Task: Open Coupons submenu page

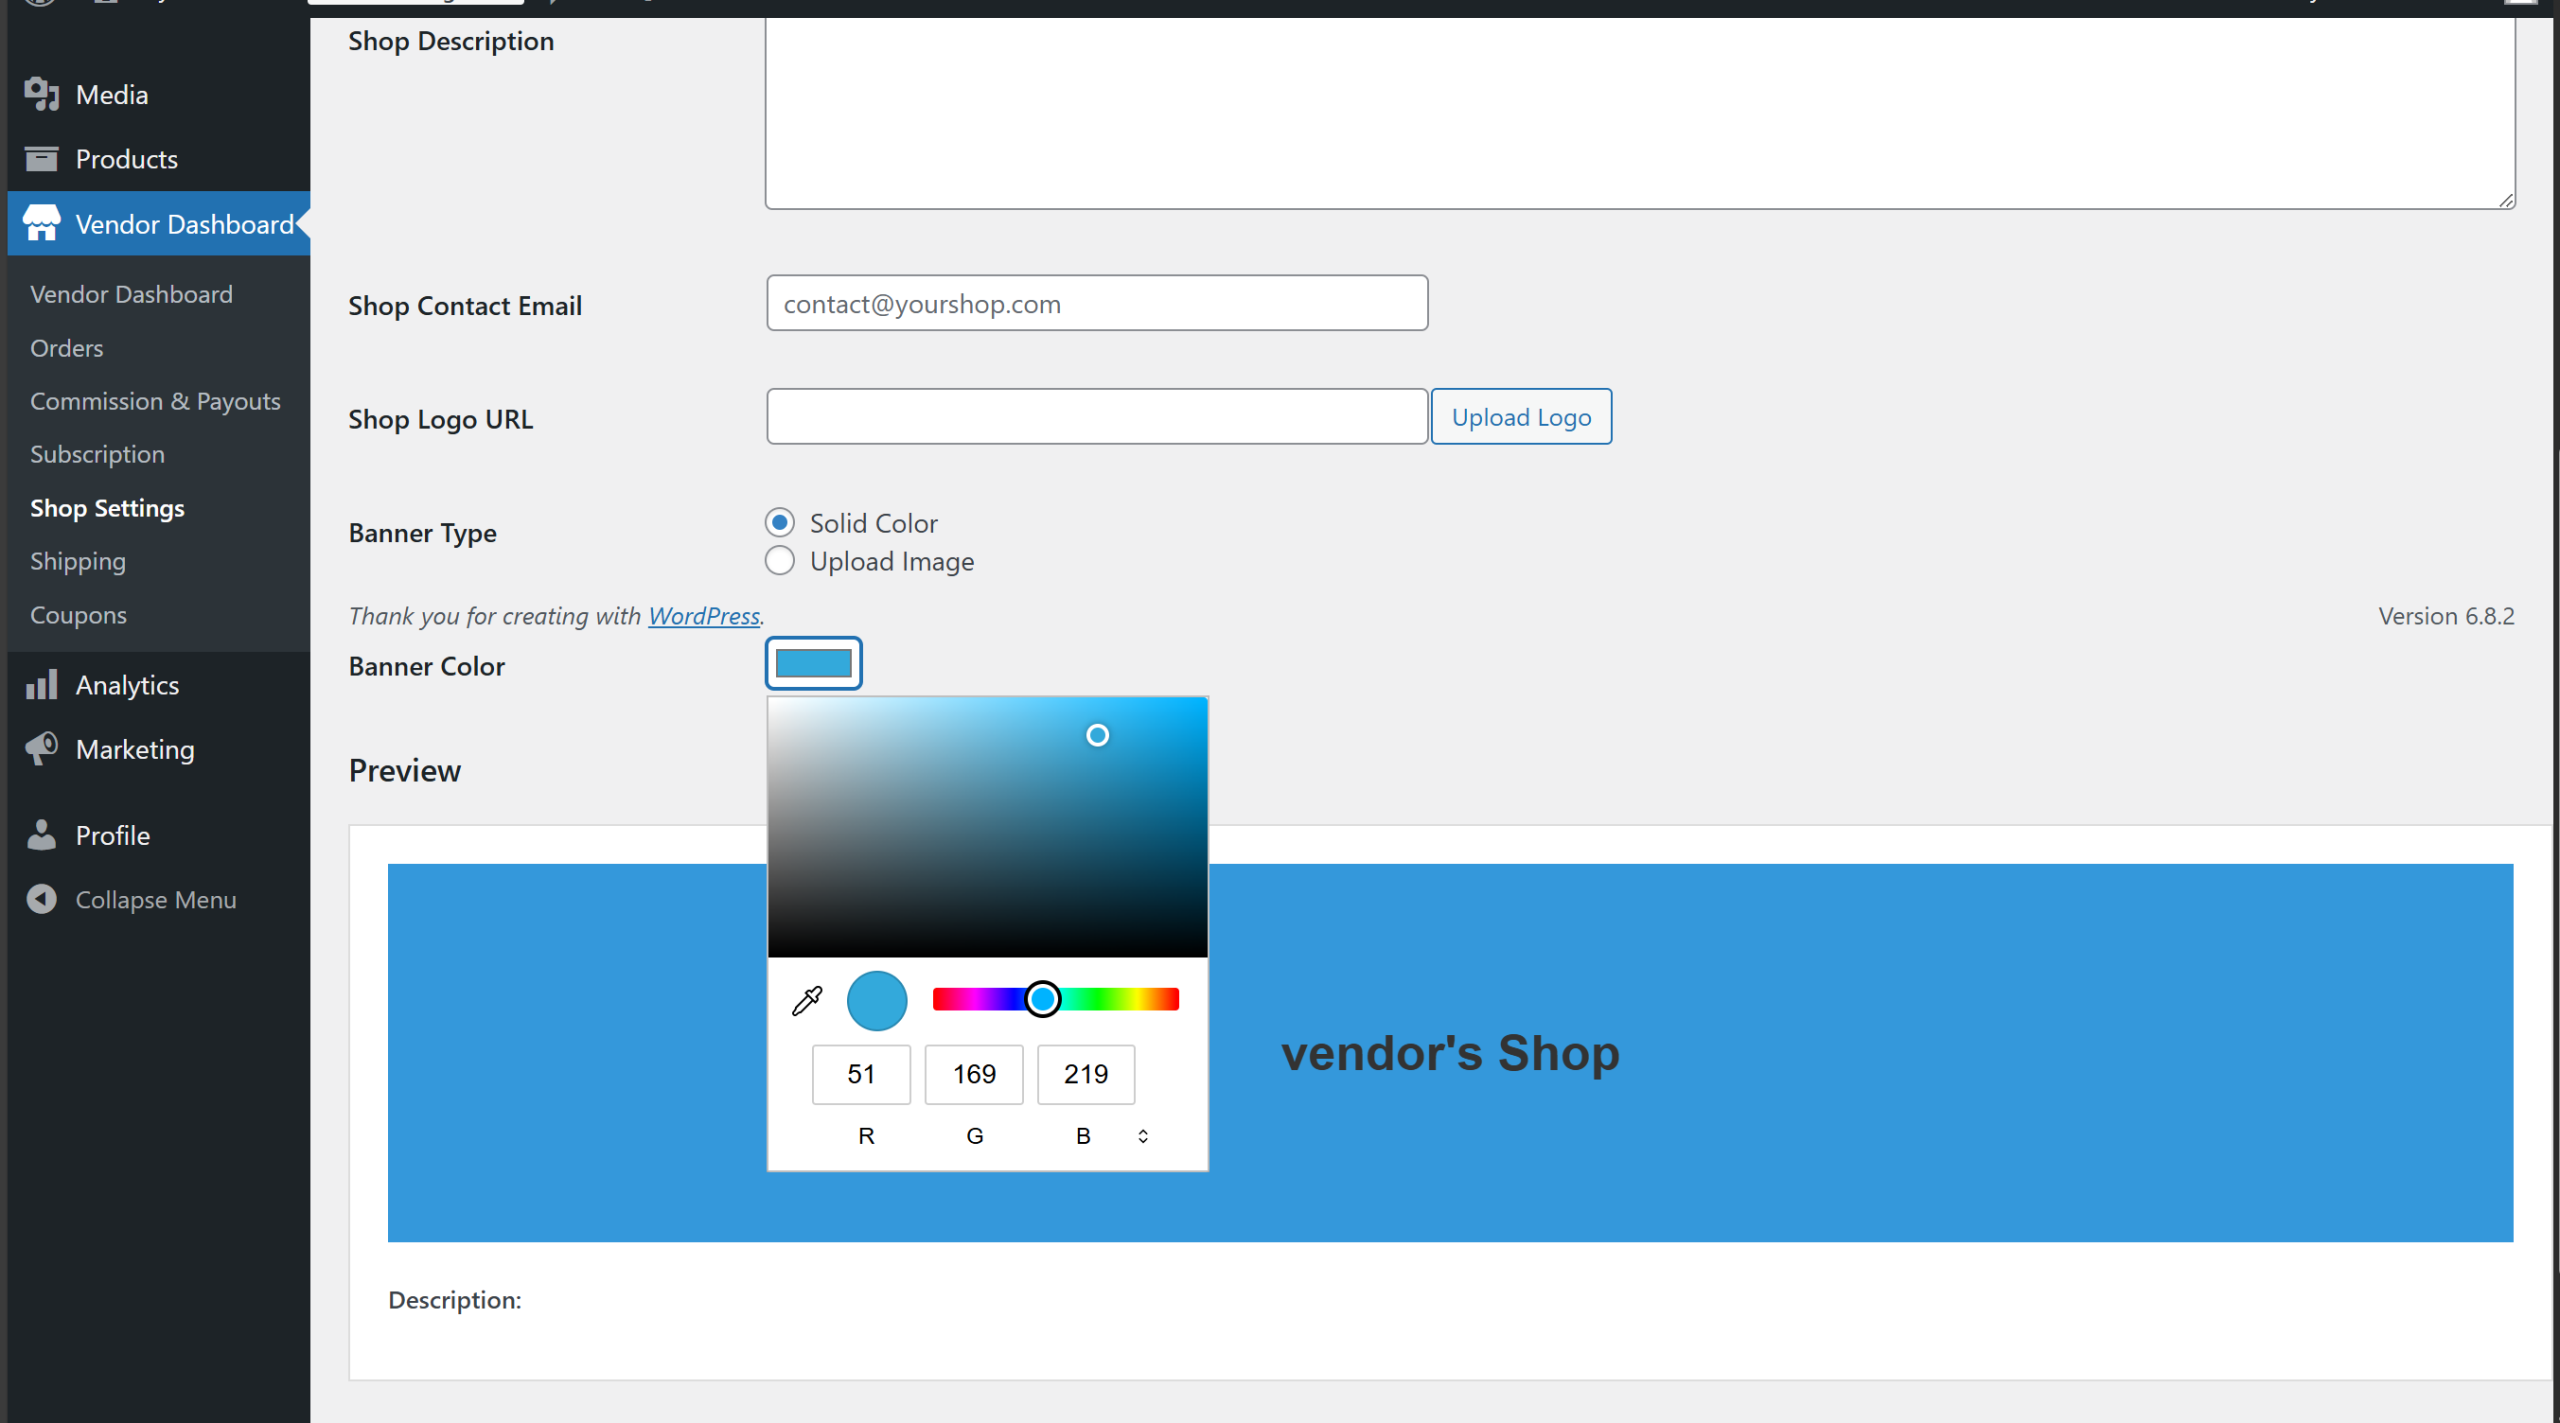Action: [78, 615]
